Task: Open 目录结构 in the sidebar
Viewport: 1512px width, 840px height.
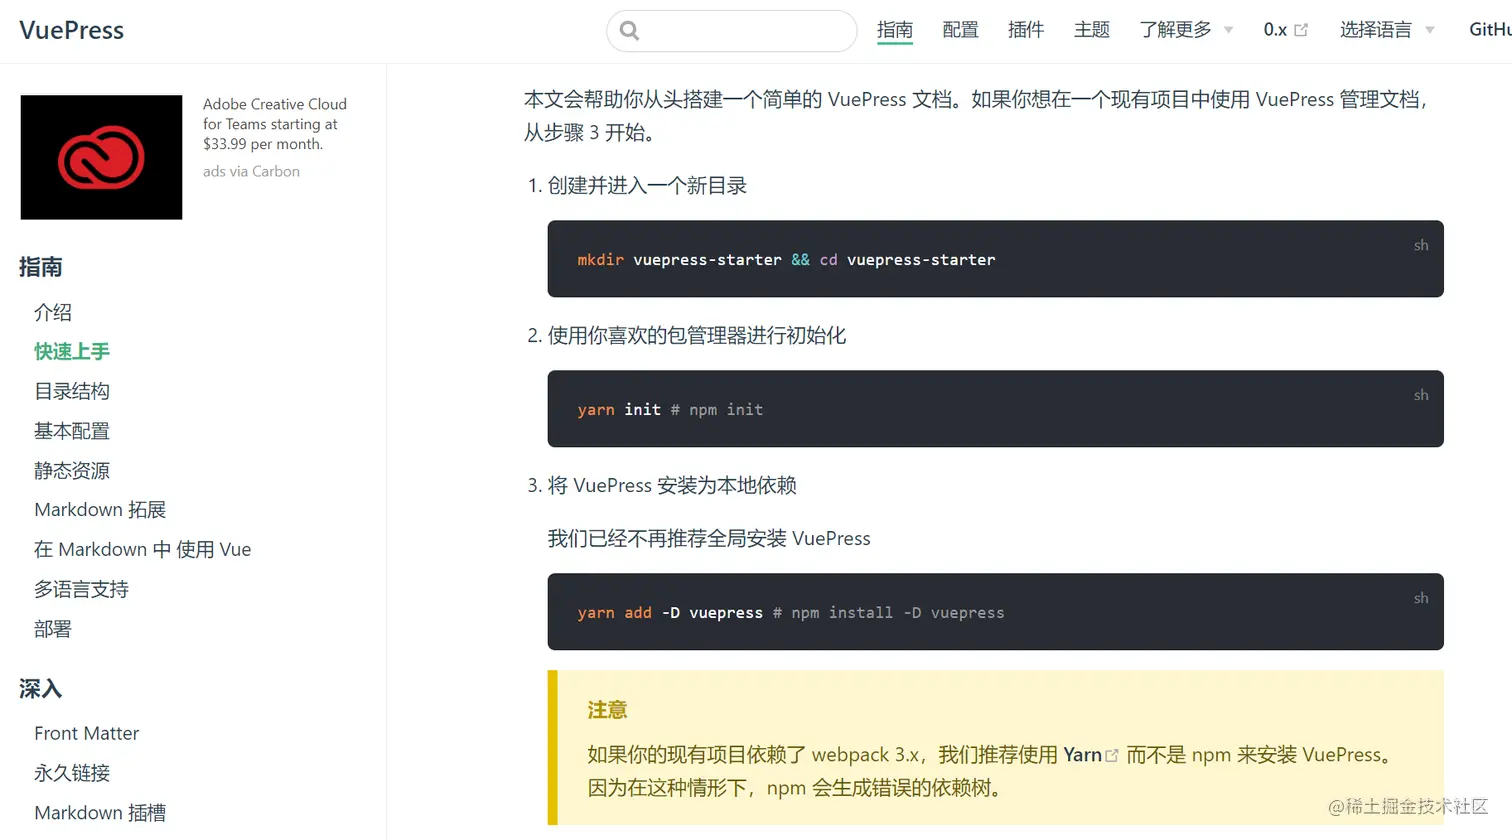Action: pyautogui.click(x=72, y=391)
